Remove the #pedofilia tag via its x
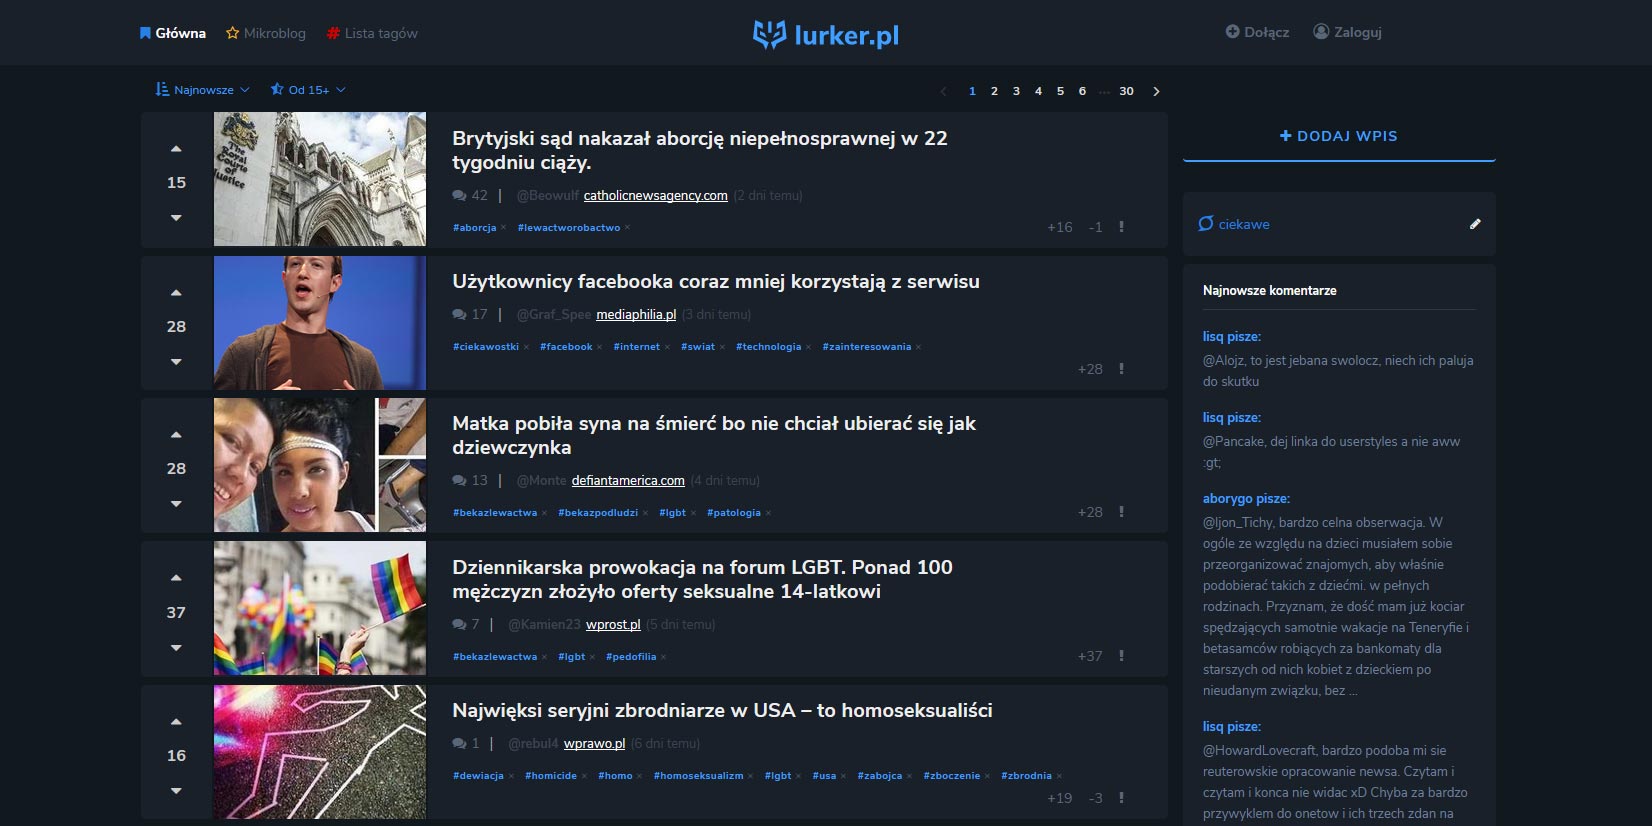This screenshot has height=826, width=1652. tap(663, 657)
